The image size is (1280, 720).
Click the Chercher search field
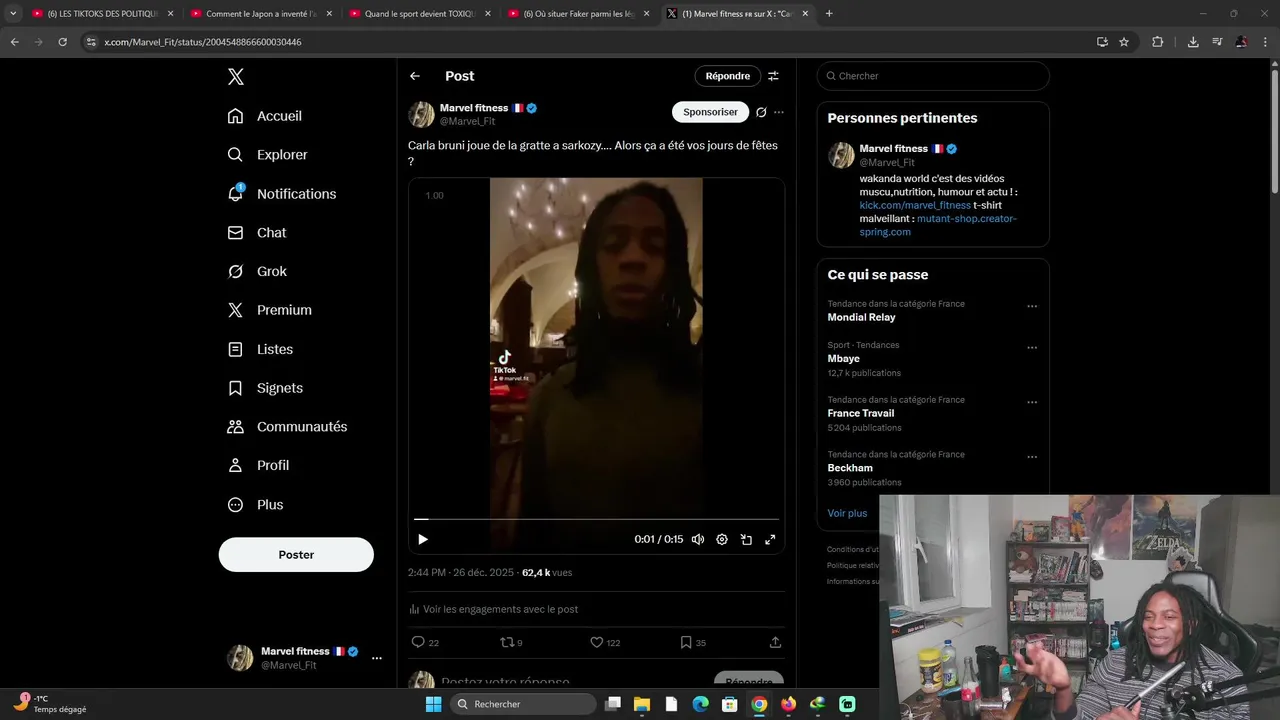[x=933, y=76]
